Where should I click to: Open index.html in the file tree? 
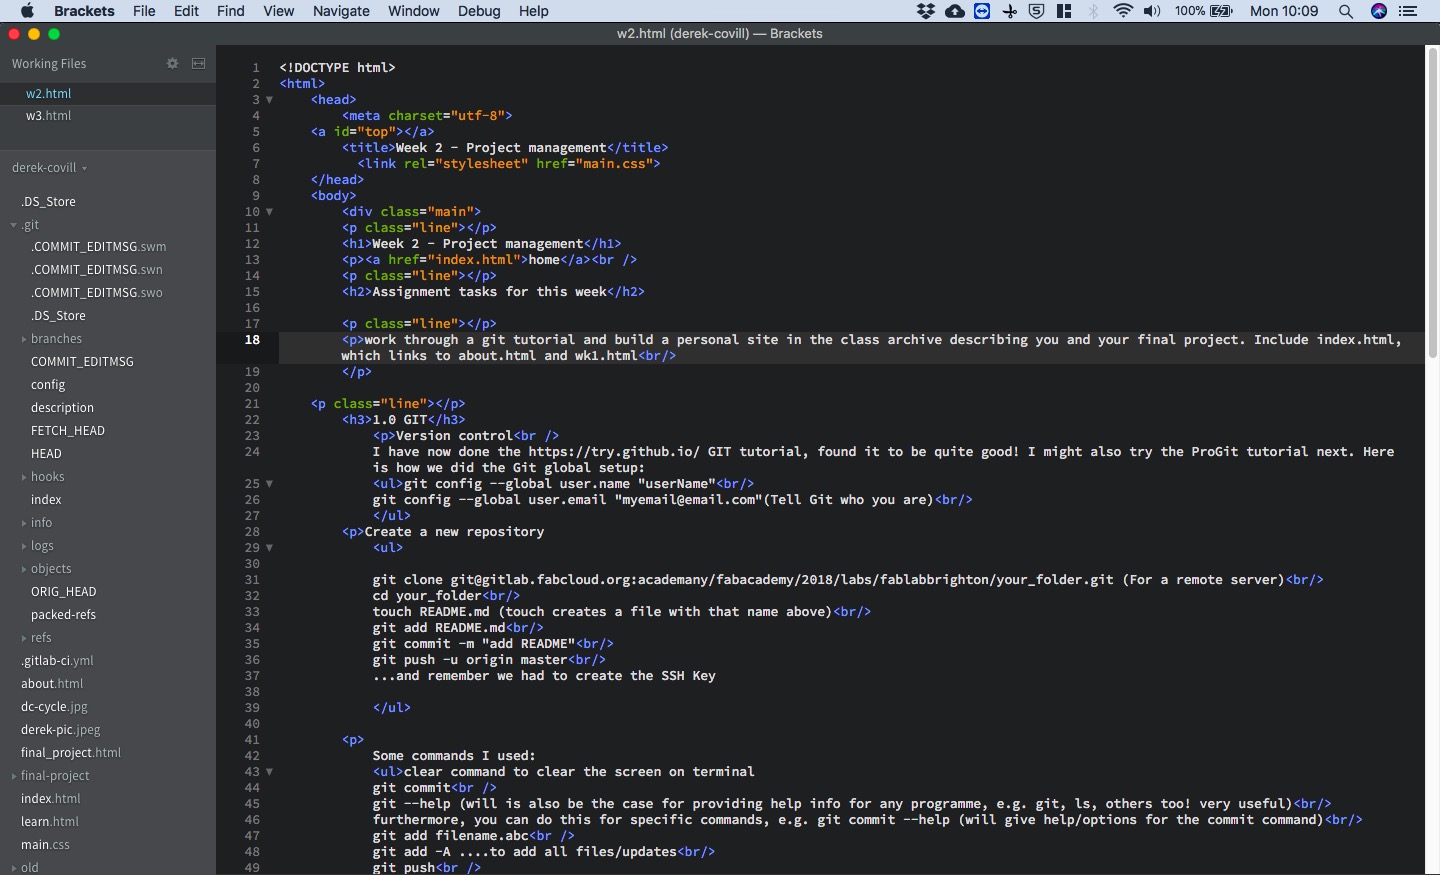pos(50,799)
